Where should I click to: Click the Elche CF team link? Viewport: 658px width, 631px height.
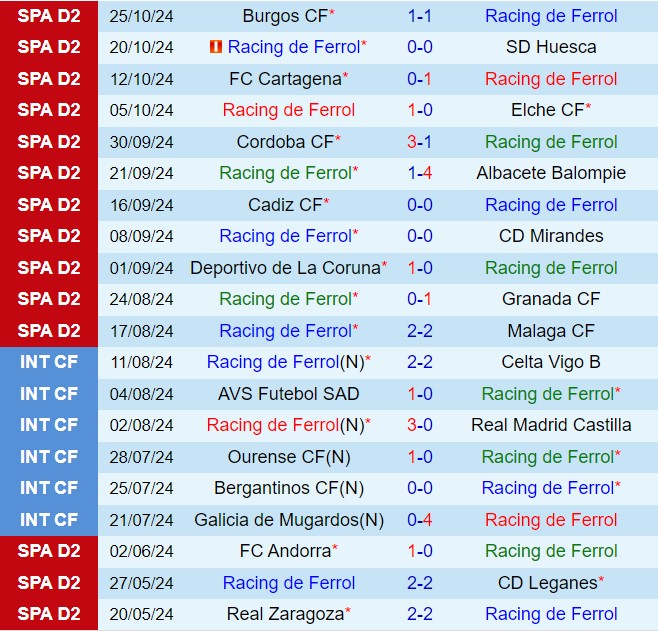pos(547,110)
